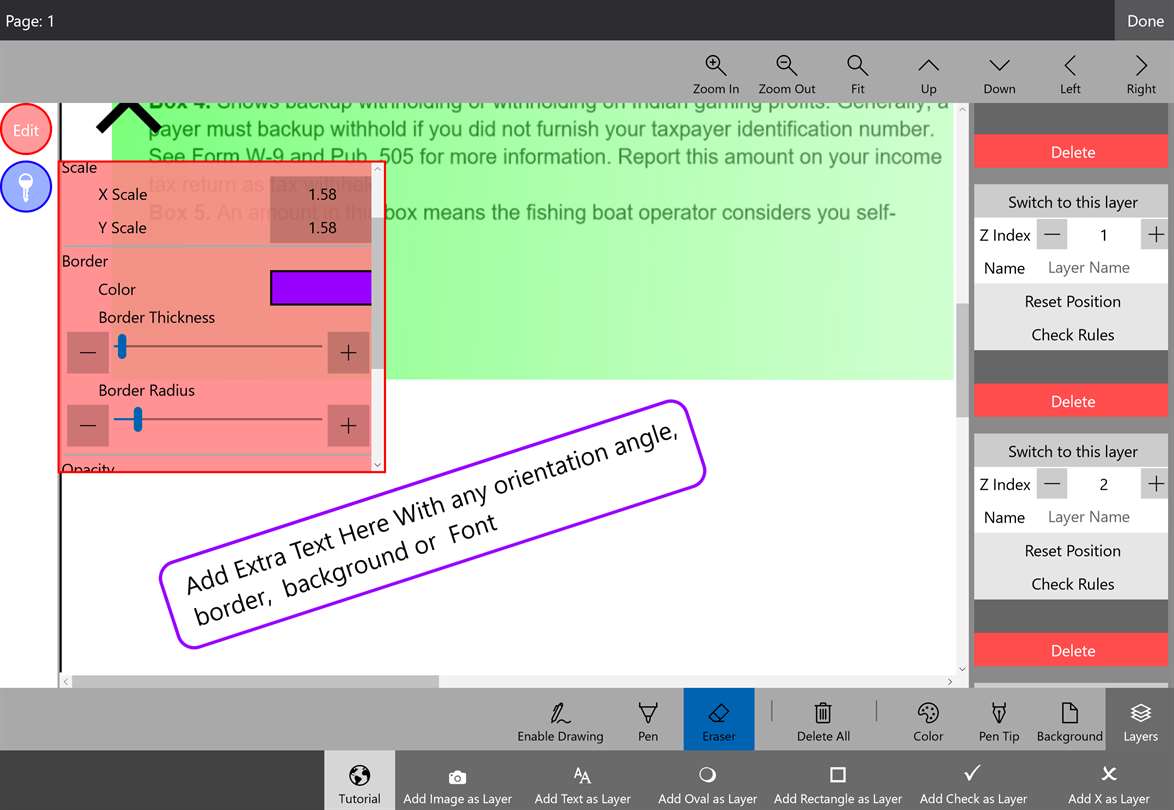
Task: Click the properties panel scroll down arrow
Action: tap(377, 465)
